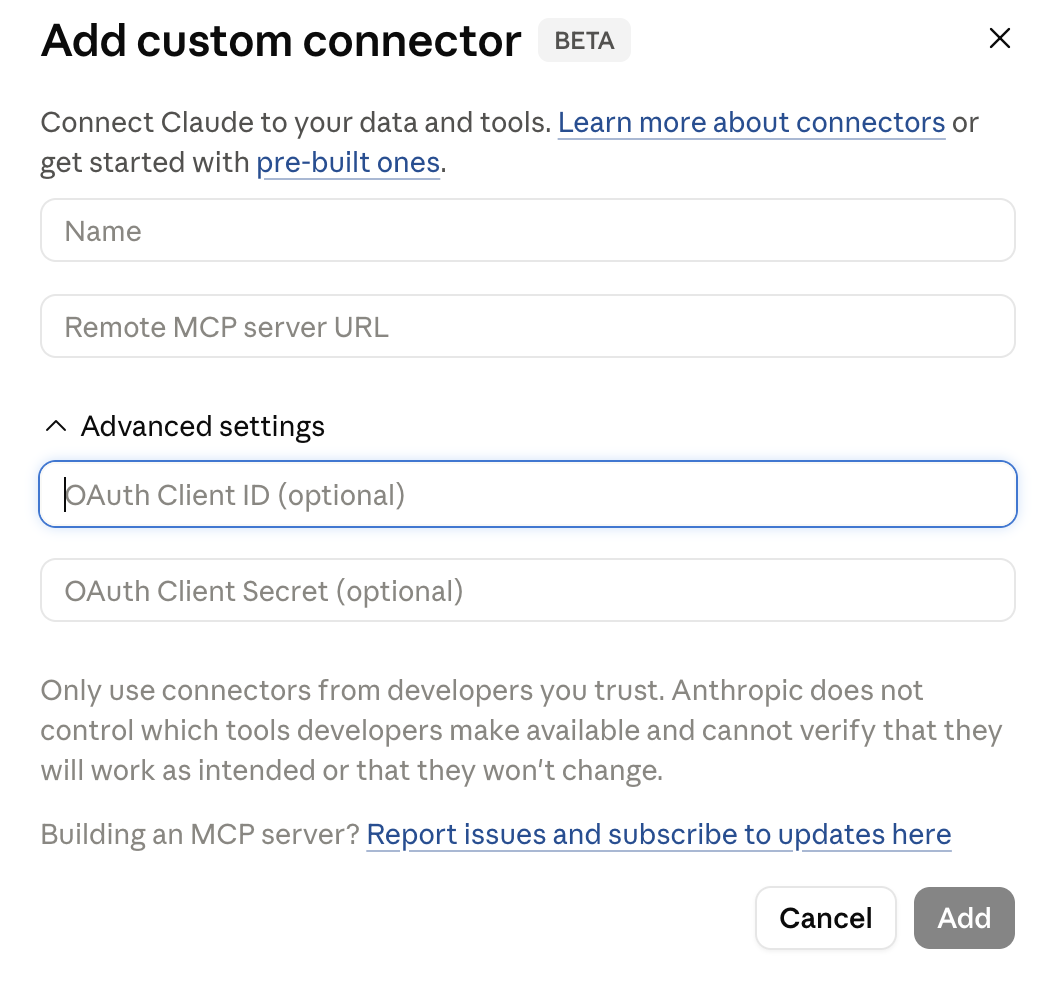Click the Name input field

[528, 230]
